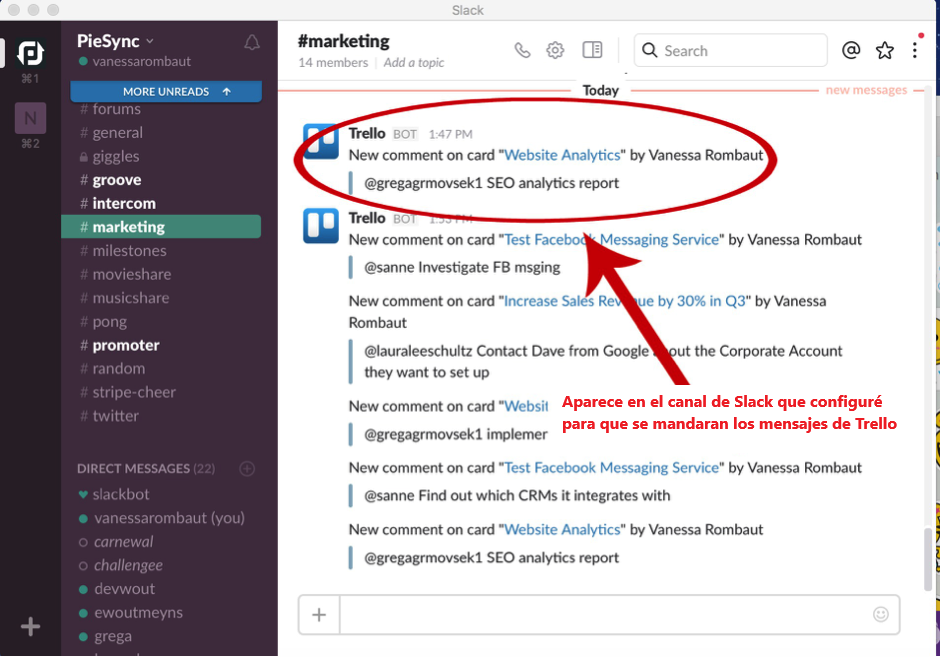Open notification bell preferences
The height and width of the screenshot is (657, 941).
[251, 42]
